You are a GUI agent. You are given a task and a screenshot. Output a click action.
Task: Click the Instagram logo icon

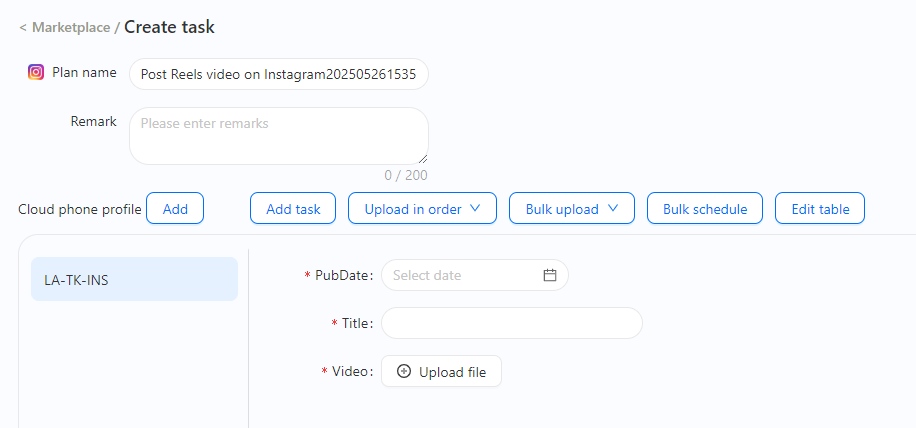pos(36,72)
